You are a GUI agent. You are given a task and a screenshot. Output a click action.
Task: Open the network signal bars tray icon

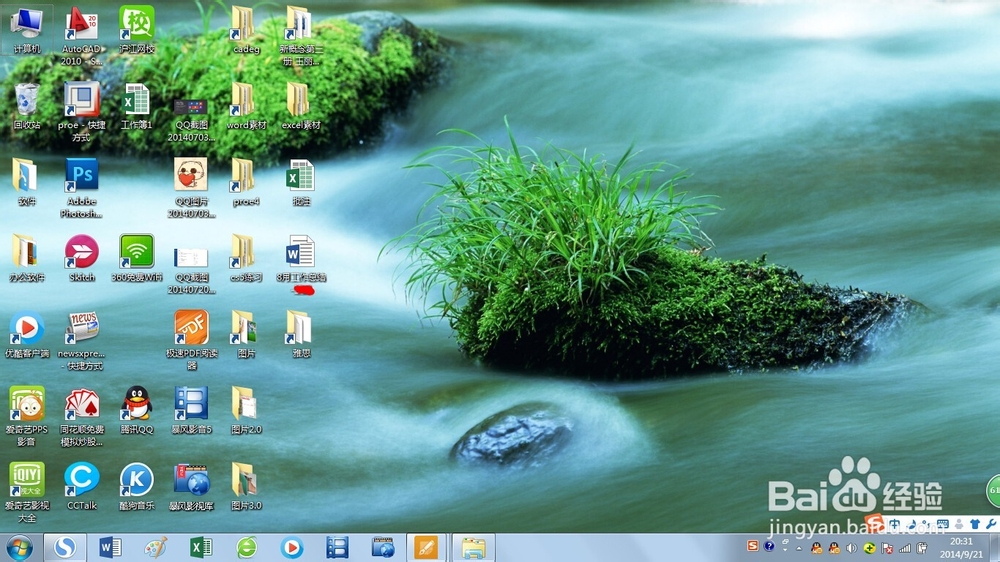pyautogui.click(x=904, y=548)
